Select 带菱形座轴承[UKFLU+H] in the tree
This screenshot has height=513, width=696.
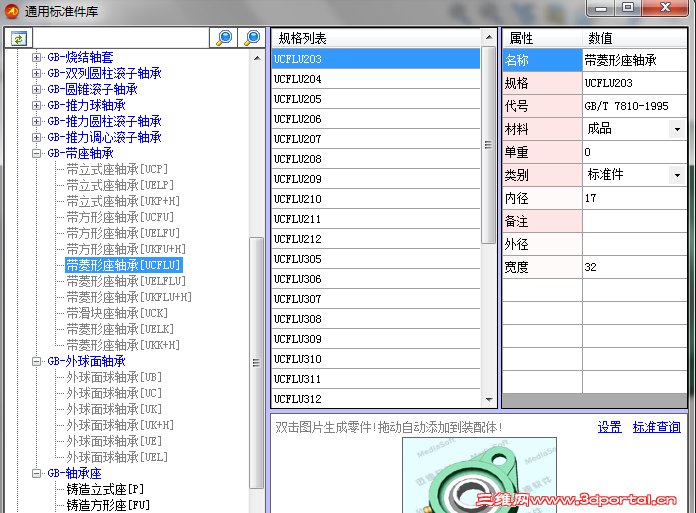(129, 297)
